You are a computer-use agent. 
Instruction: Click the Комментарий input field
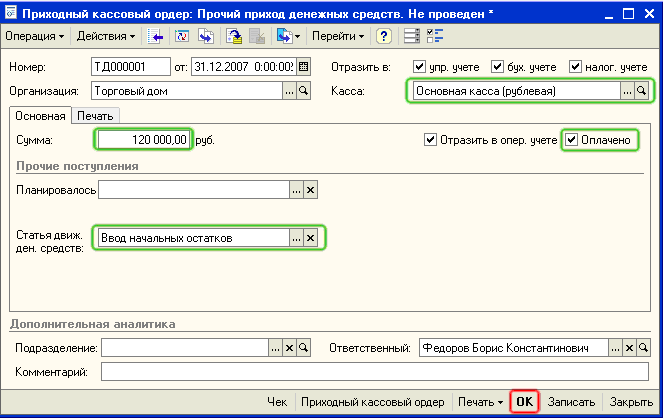375,372
